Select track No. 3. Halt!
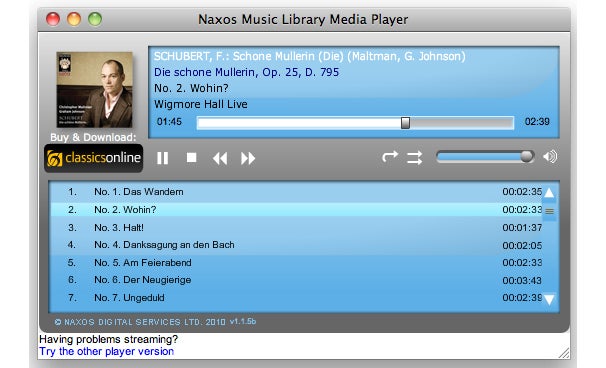Viewport: 606px width, 368px height. coord(296,228)
